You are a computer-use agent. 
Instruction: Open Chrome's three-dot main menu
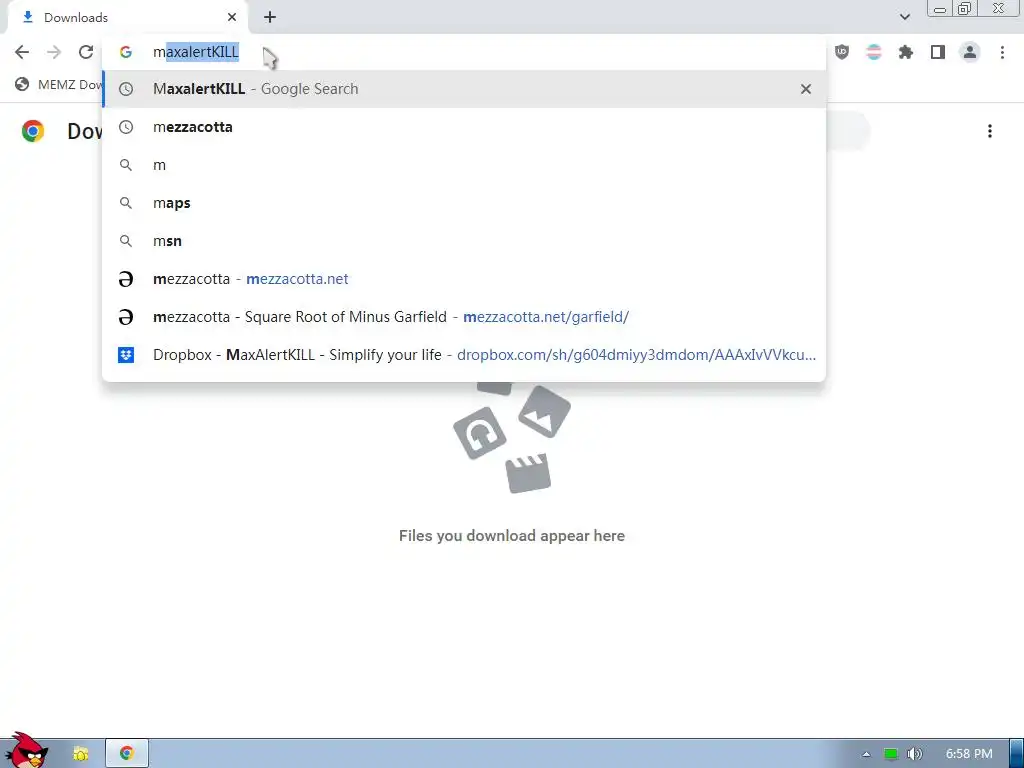[1002, 52]
